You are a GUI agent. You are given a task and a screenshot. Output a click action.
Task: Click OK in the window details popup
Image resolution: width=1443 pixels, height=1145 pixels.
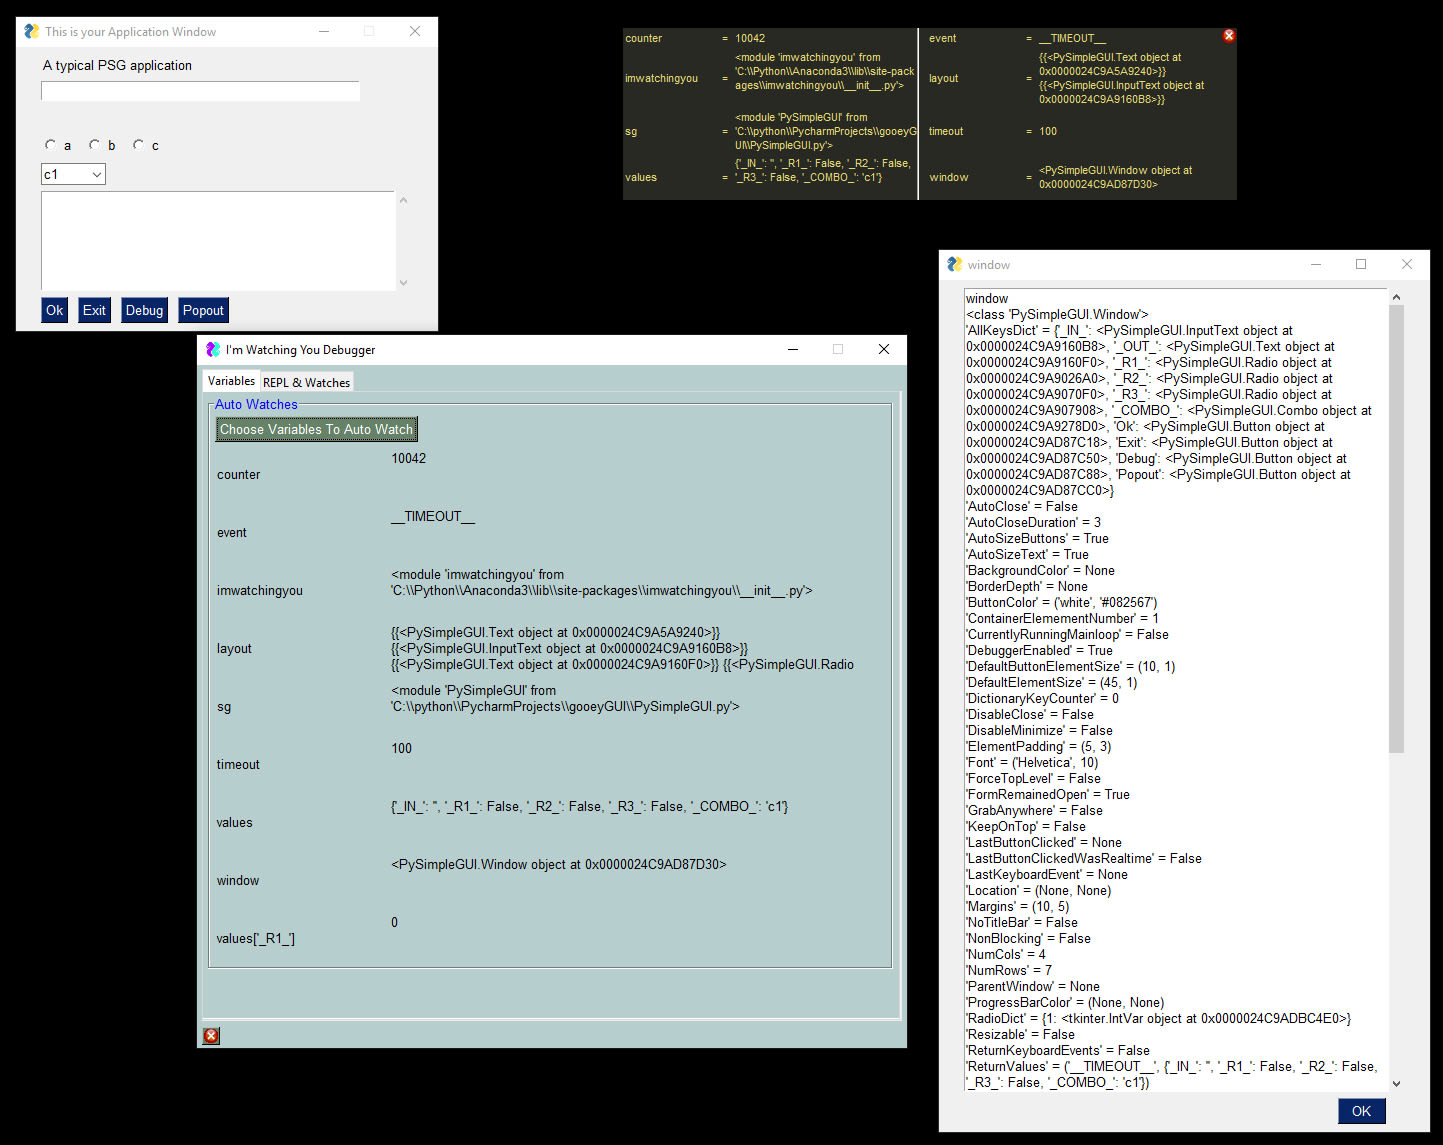click(1361, 1111)
